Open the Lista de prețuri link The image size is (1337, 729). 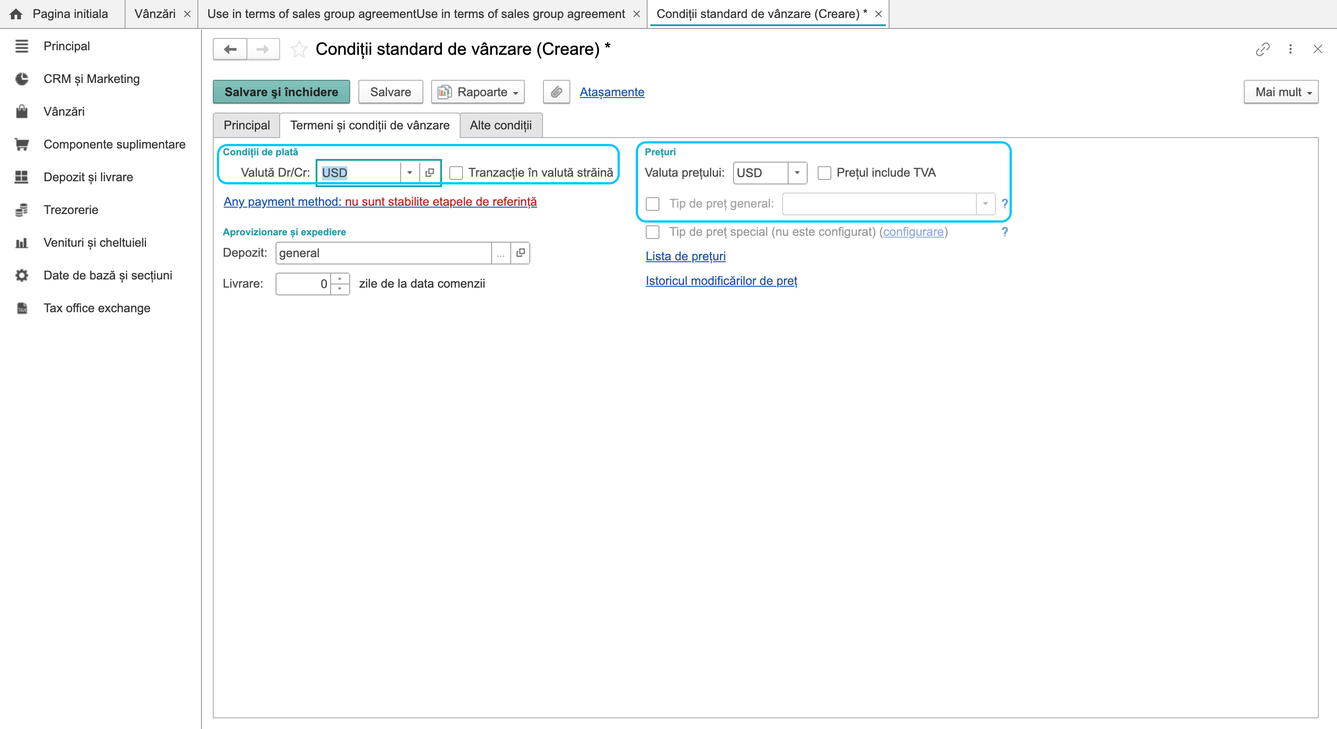686,256
